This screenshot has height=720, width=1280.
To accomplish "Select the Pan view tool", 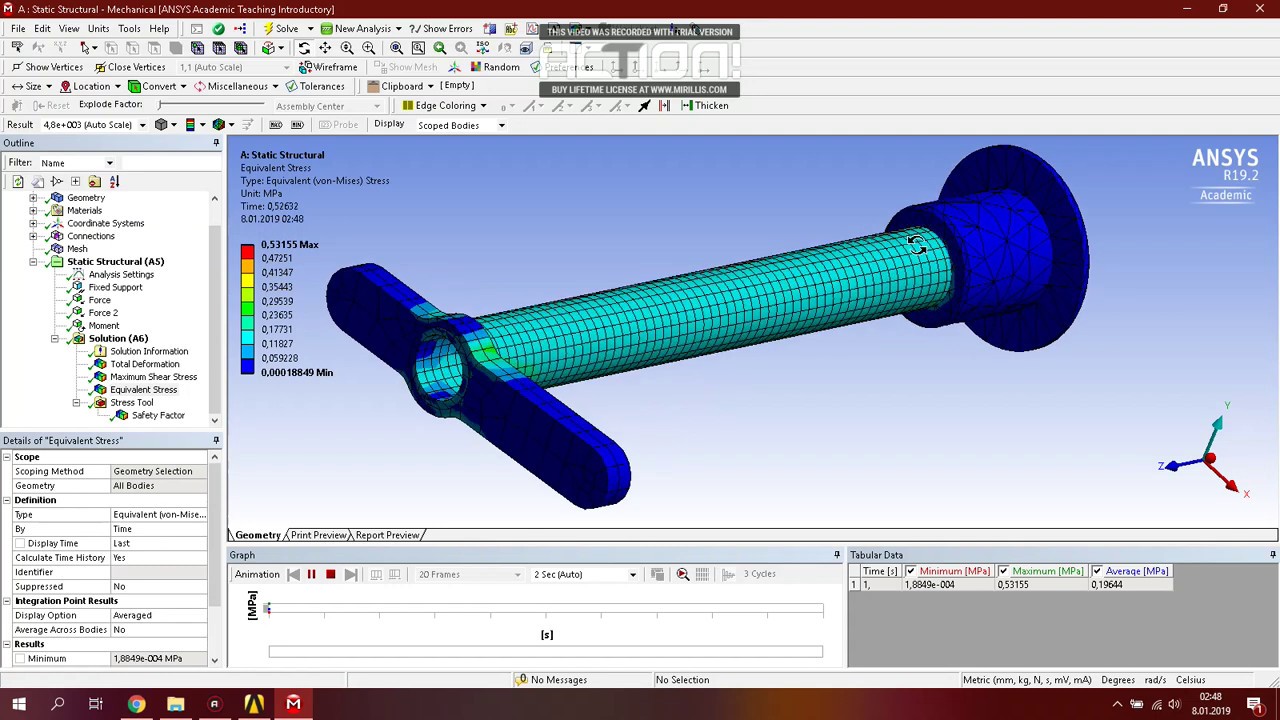I will point(325,48).
